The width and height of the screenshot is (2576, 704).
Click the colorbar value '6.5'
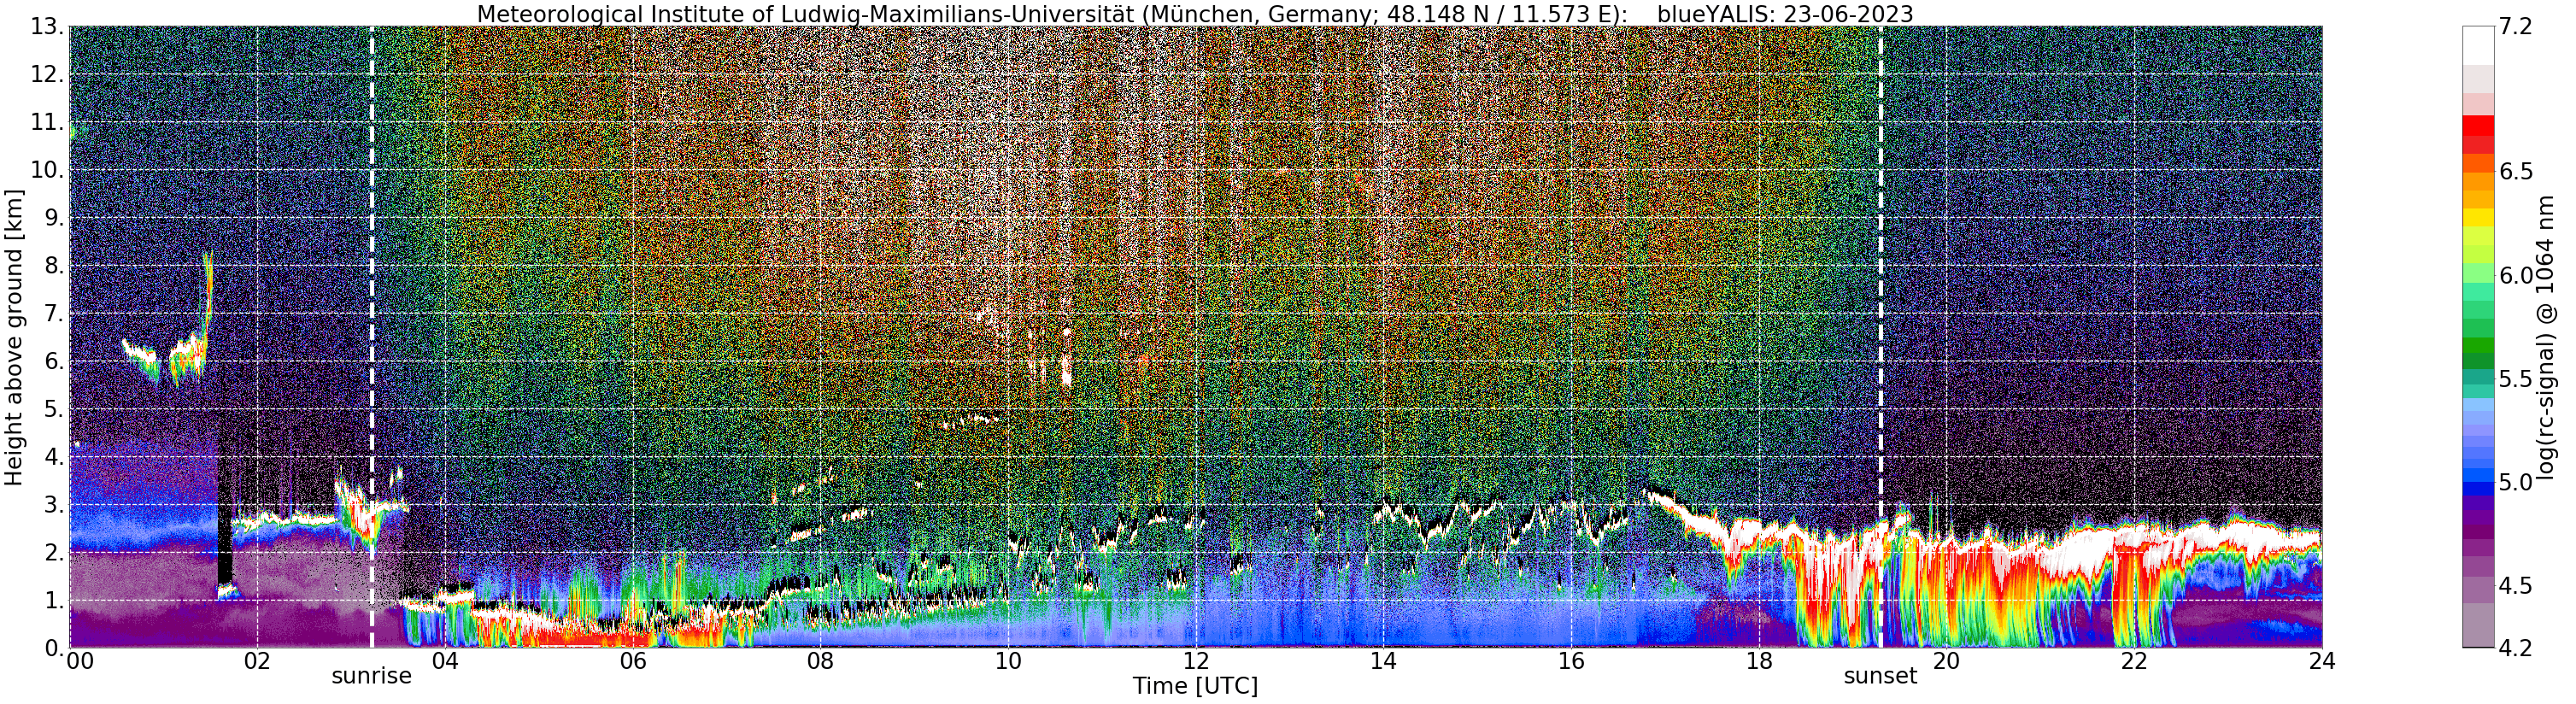pos(2516,171)
